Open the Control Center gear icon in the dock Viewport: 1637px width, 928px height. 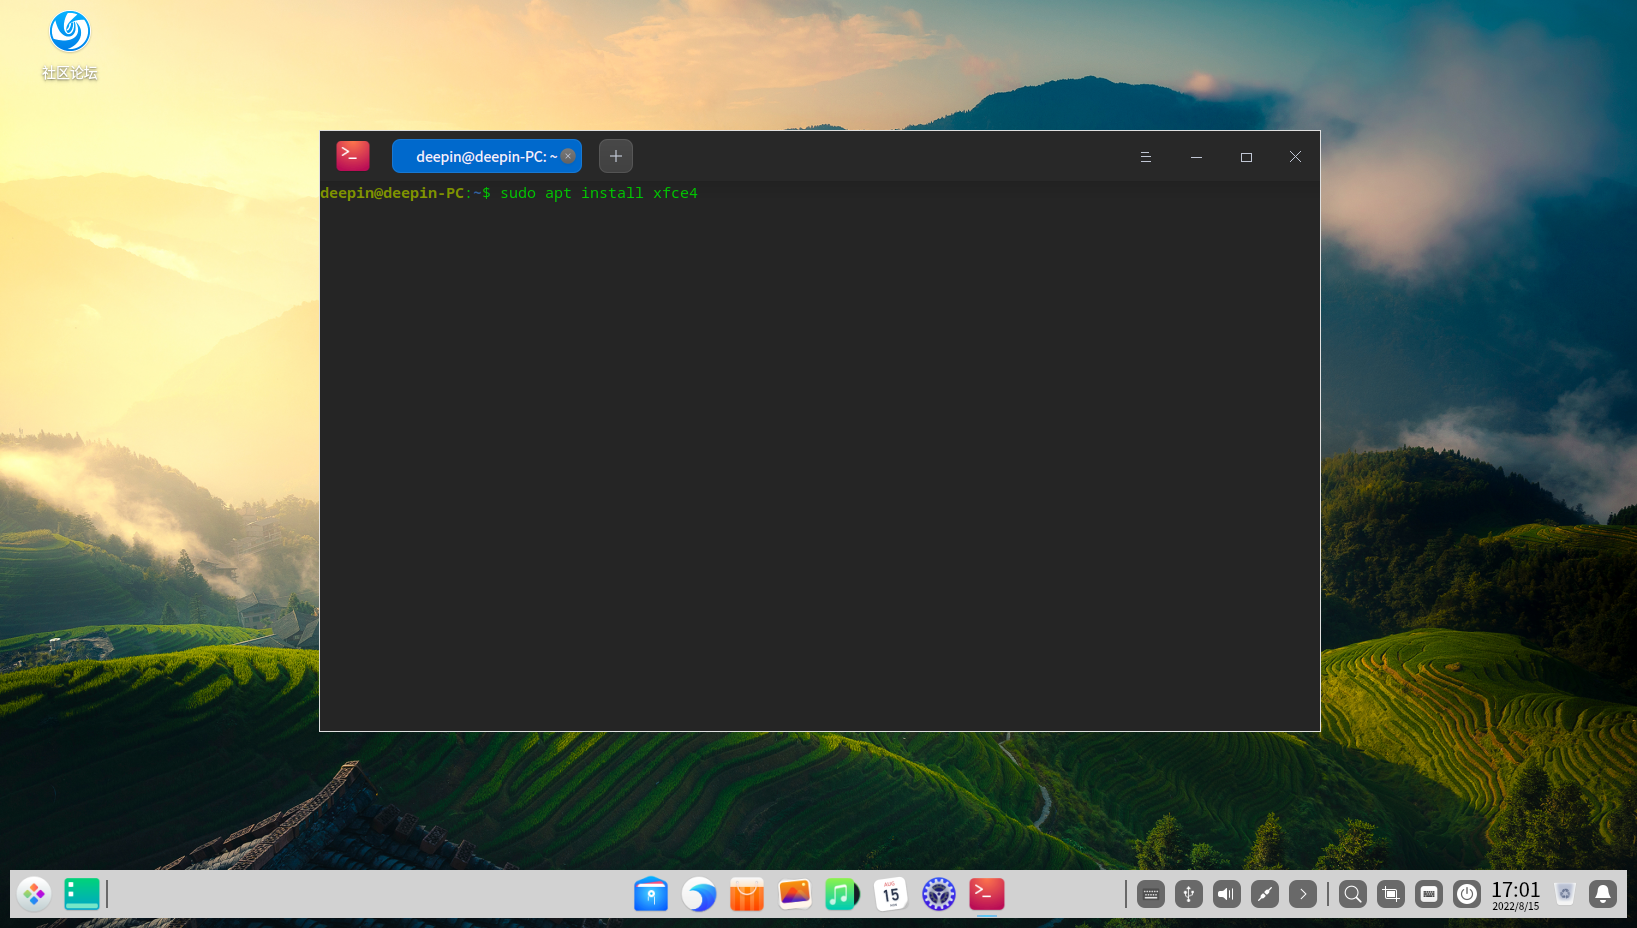tap(939, 894)
